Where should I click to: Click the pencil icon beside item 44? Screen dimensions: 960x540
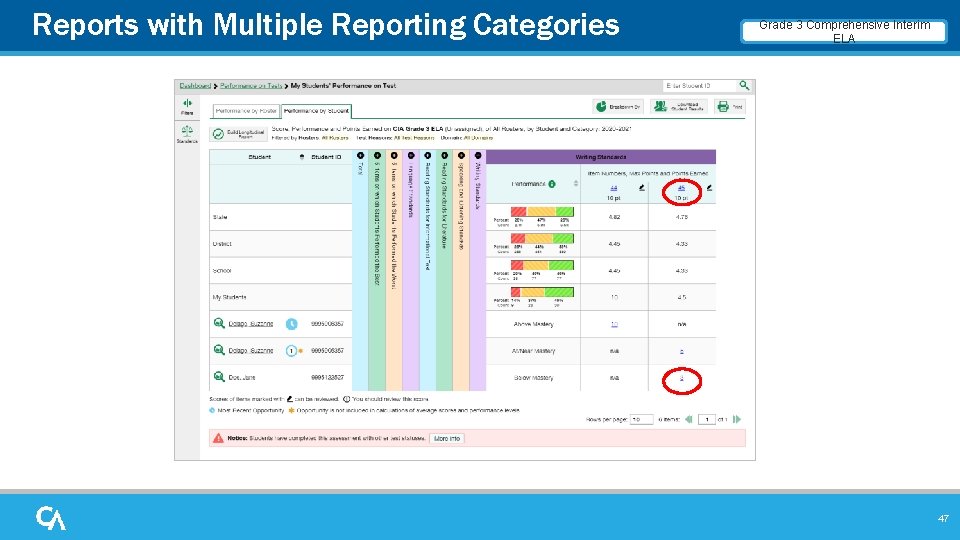click(x=642, y=188)
